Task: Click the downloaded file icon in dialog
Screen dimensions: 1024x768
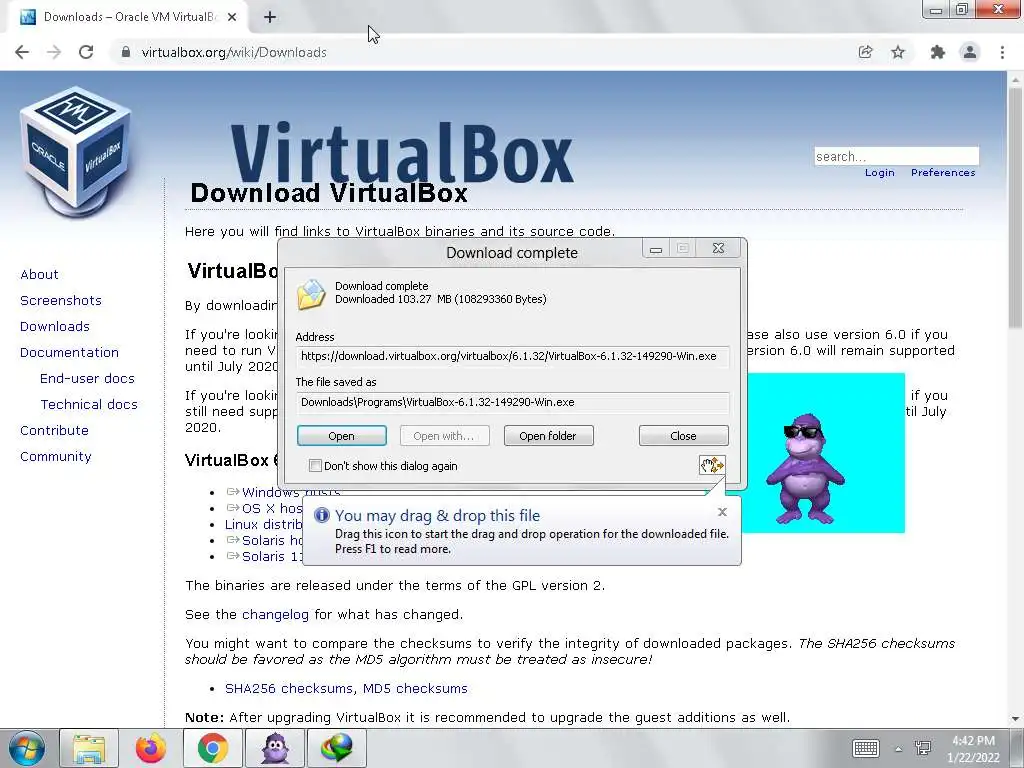Action: point(311,294)
